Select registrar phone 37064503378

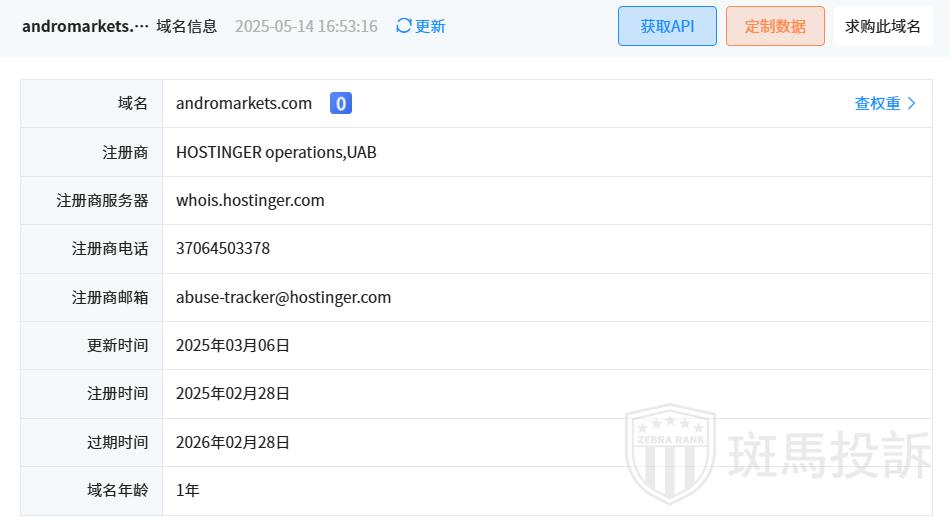[x=223, y=248]
